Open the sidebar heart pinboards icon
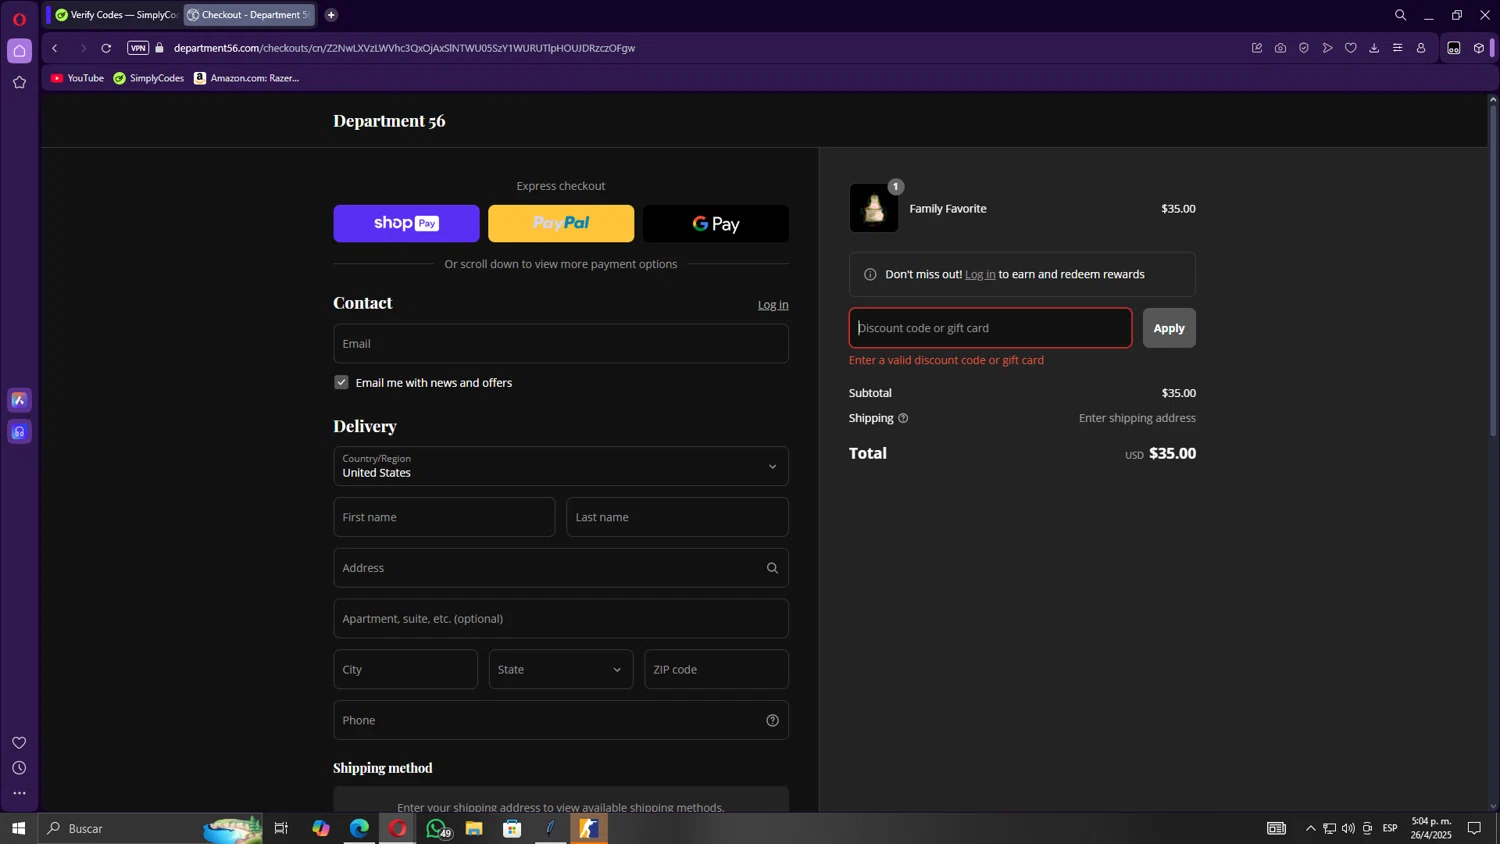This screenshot has width=1500, height=844. [x=19, y=743]
